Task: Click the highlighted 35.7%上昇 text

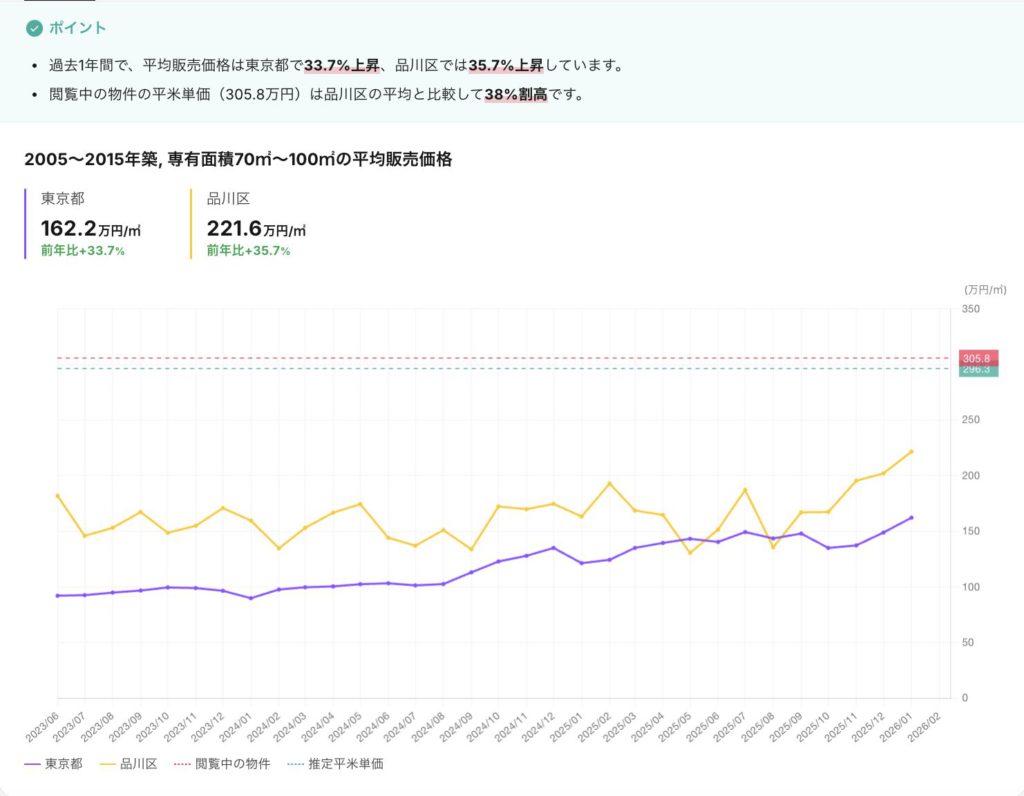Action: coord(505,67)
